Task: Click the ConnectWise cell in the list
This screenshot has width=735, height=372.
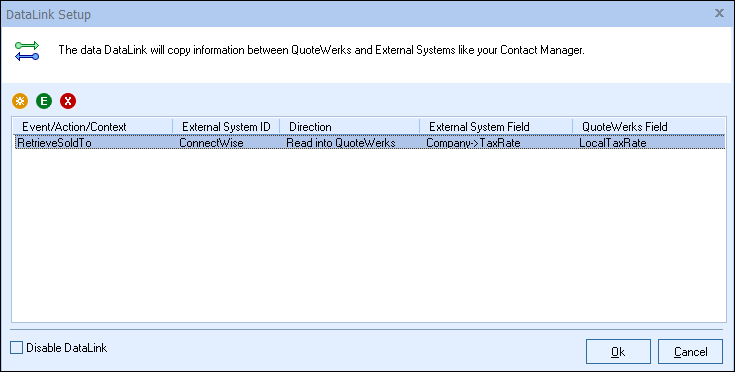Action: coord(211,142)
